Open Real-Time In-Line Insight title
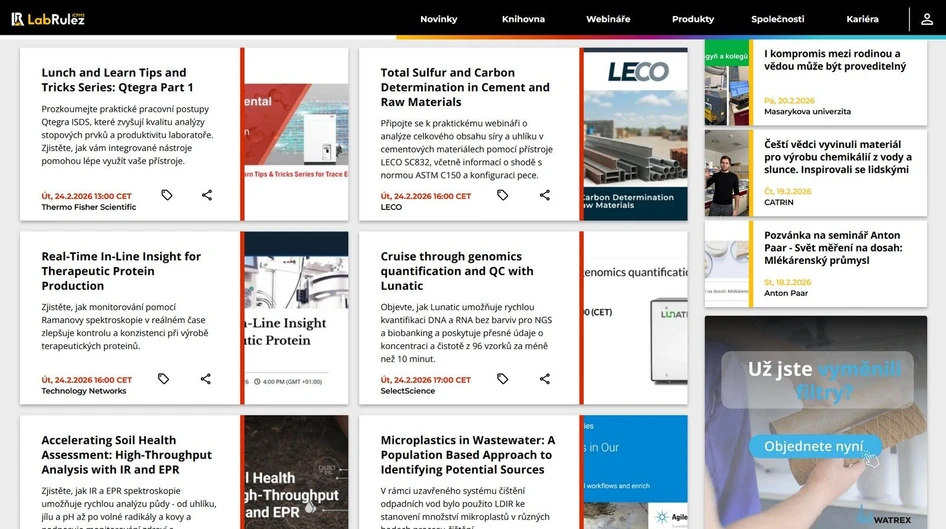This screenshot has width=946, height=529. click(121, 271)
